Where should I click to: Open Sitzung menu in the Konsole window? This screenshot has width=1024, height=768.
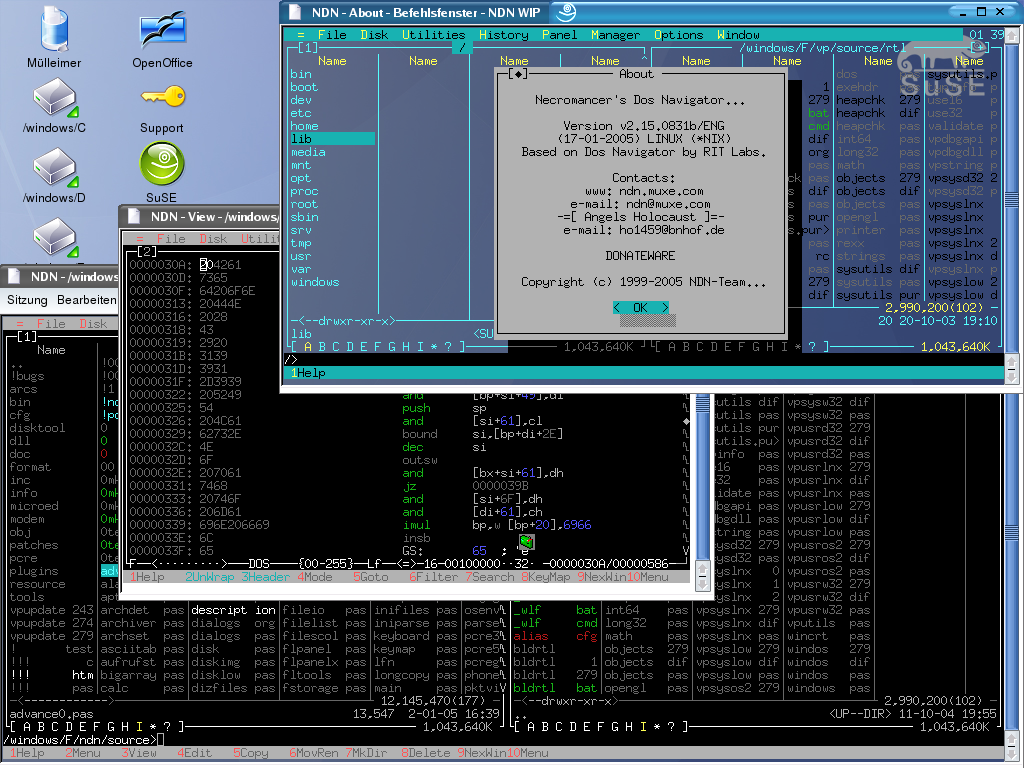point(27,300)
